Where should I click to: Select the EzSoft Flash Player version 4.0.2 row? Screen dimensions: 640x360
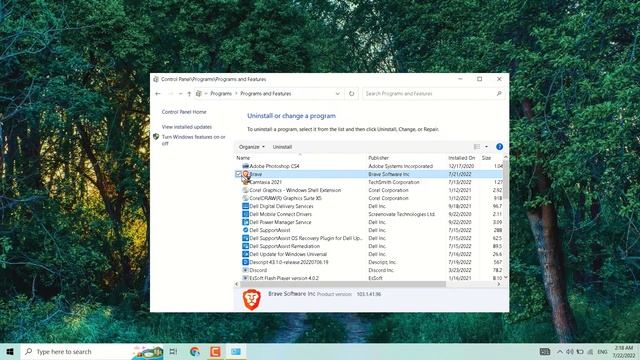point(369,278)
